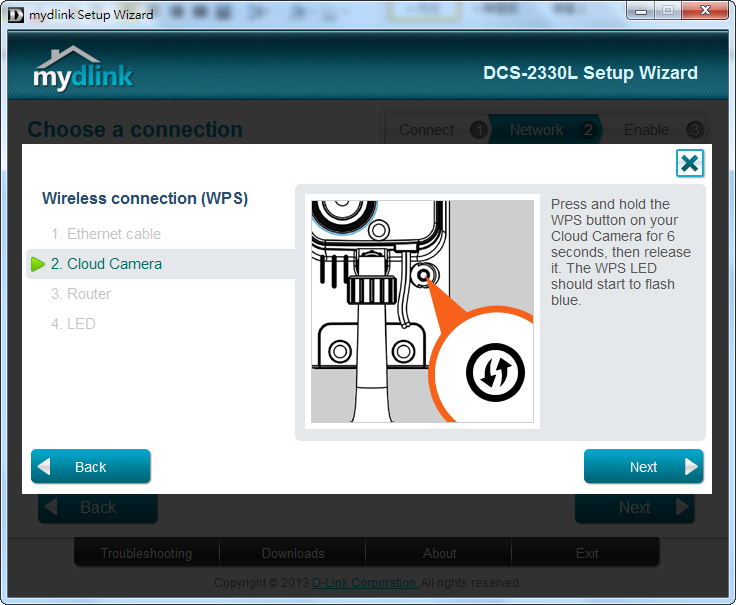Click the Next button in dialog
Viewport: 736px width, 605px height.
point(643,467)
